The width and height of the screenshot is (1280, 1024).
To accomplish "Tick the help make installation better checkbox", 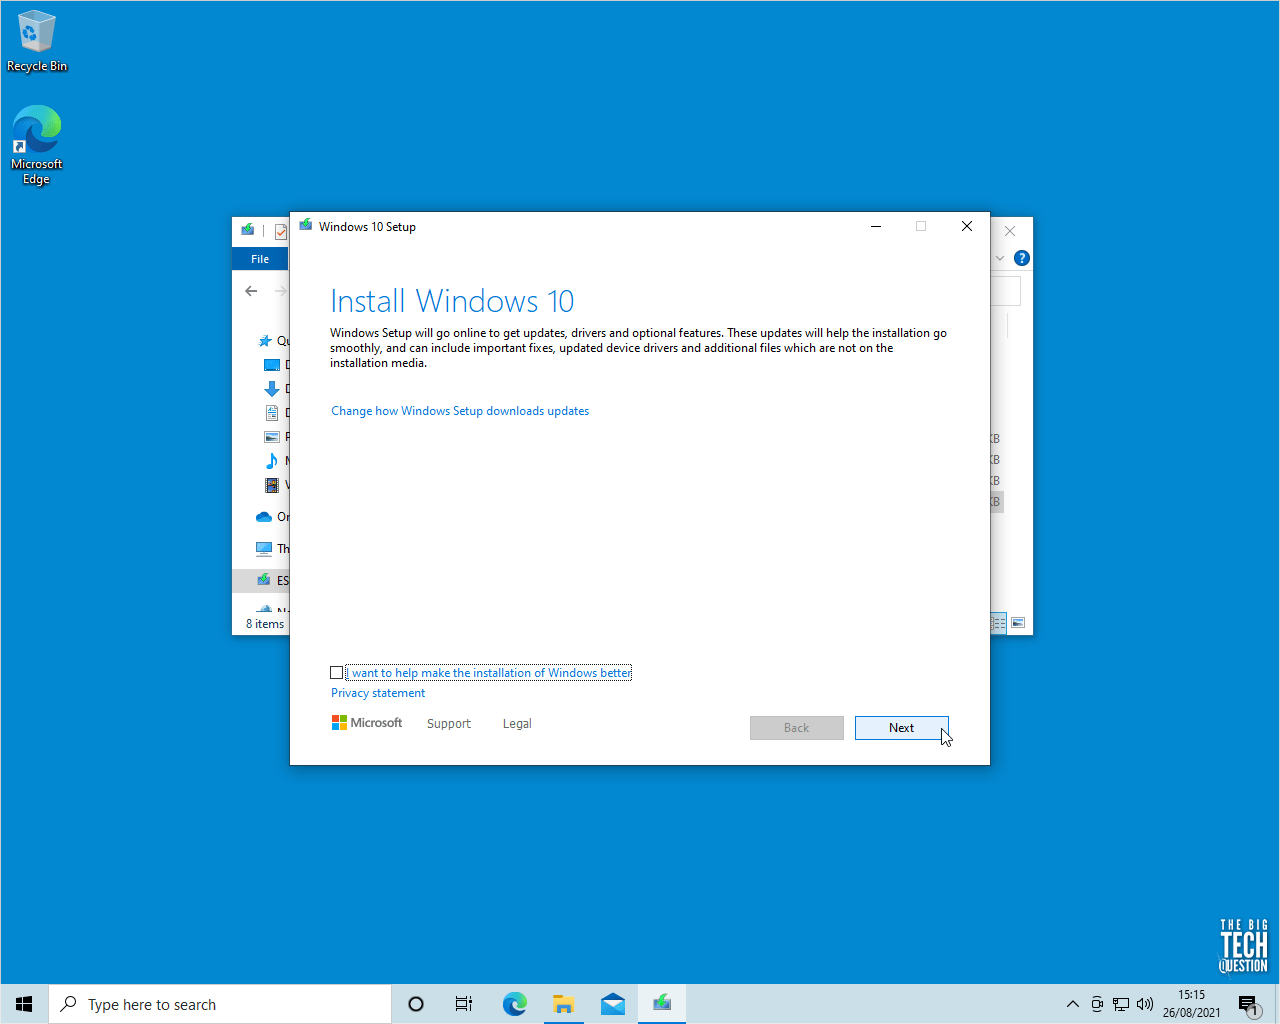I will [337, 673].
